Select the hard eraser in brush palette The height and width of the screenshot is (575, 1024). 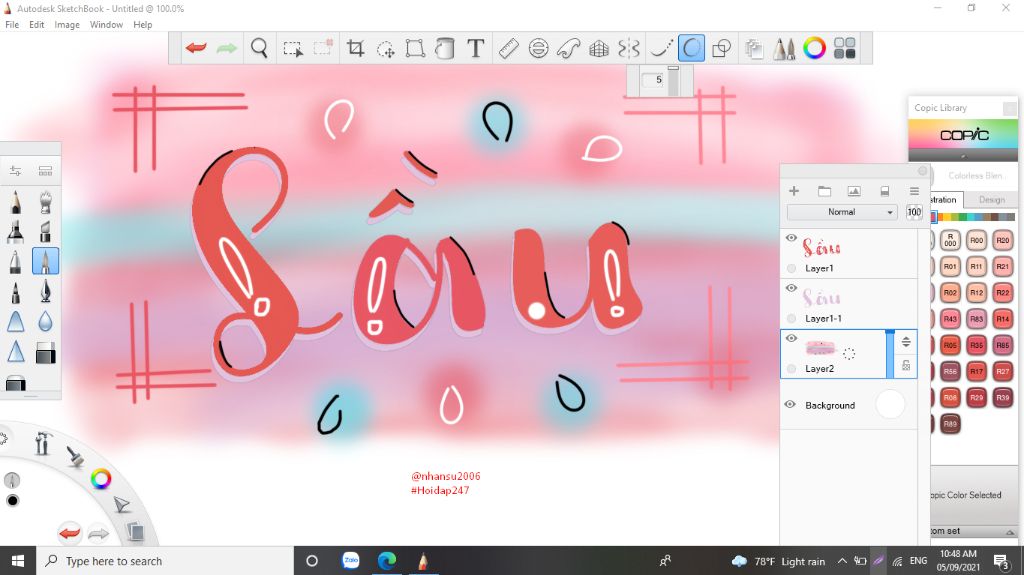tap(45, 353)
